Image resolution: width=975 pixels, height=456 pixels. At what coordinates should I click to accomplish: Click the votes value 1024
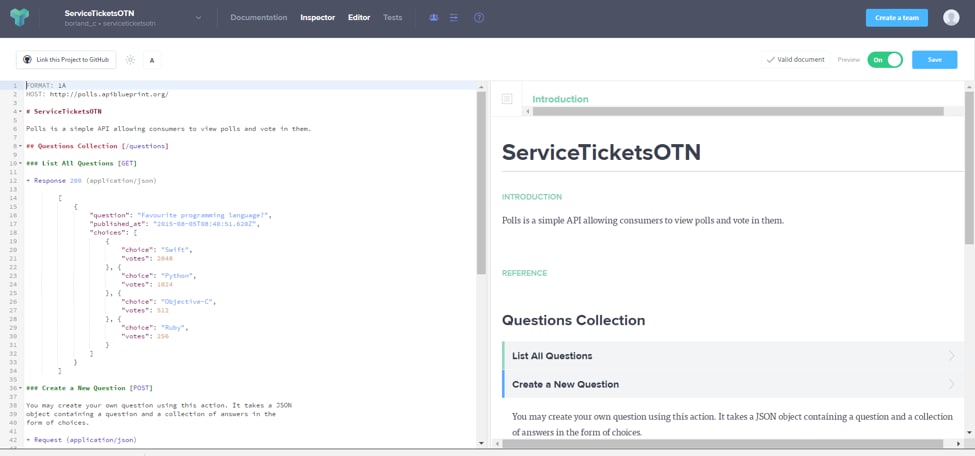164,284
